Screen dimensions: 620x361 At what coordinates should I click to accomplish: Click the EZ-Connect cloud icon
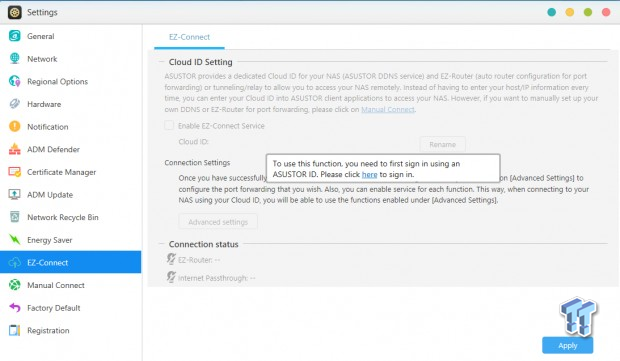pos(15,262)
